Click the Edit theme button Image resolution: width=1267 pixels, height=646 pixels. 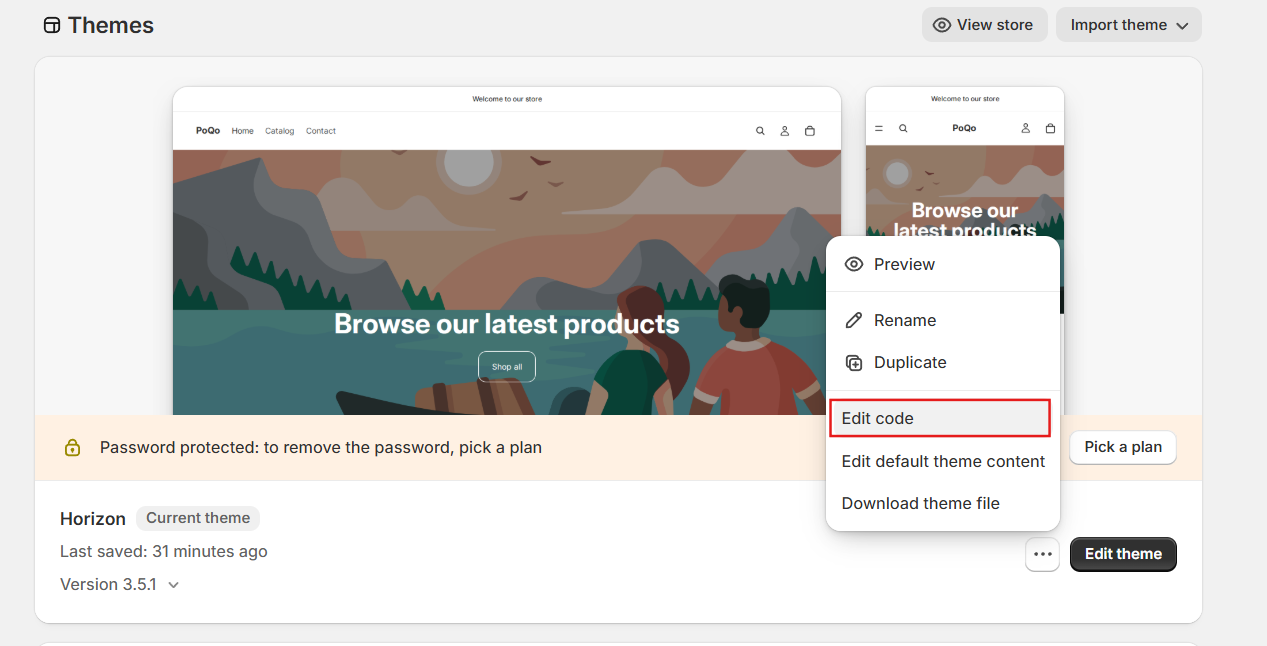[x=1123, y=554]
